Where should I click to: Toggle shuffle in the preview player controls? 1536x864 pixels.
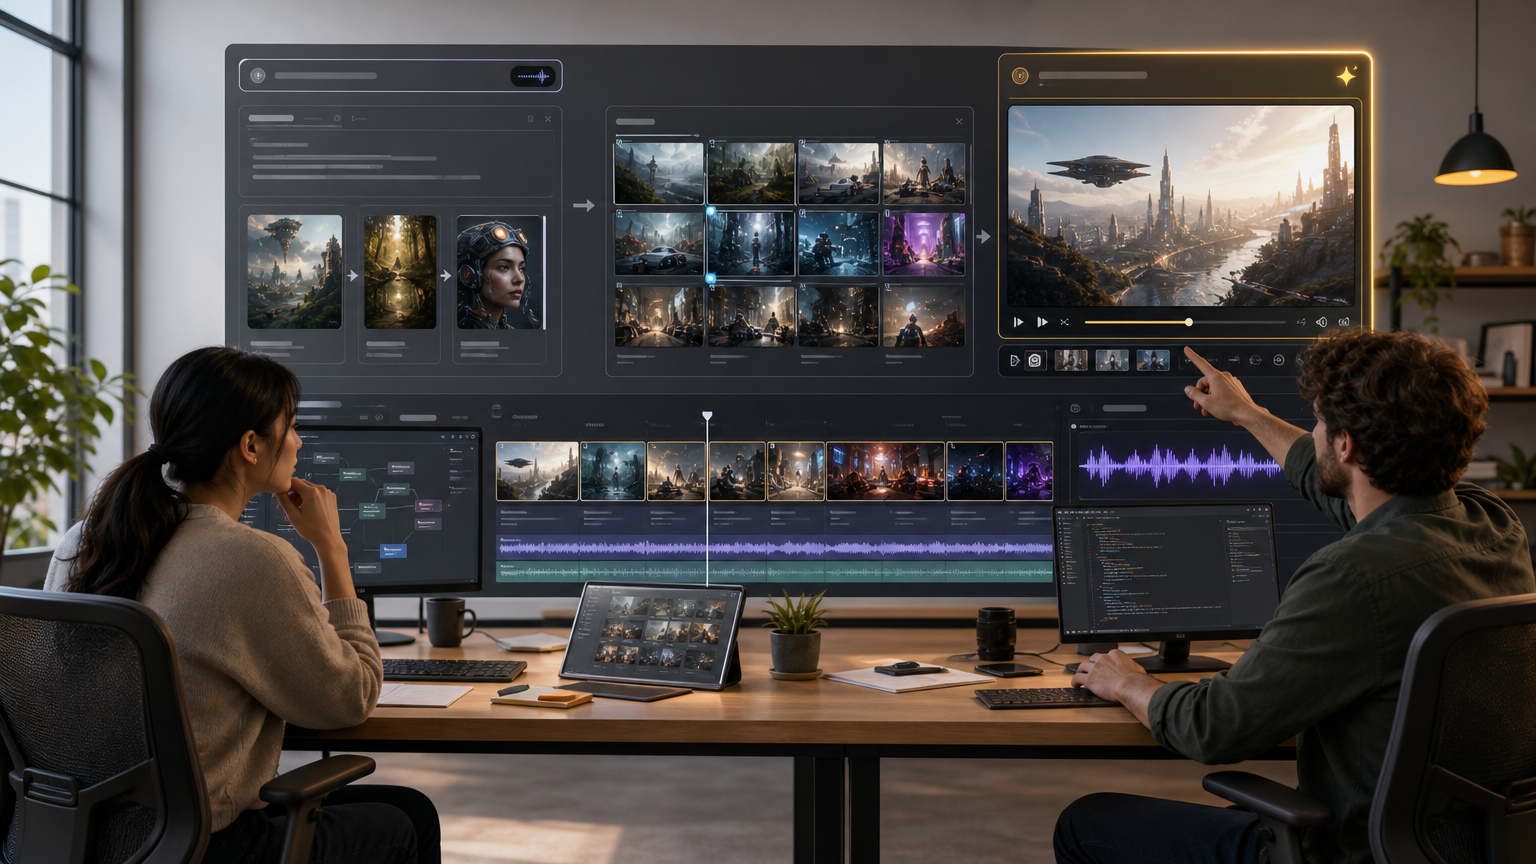[1064, 322]
